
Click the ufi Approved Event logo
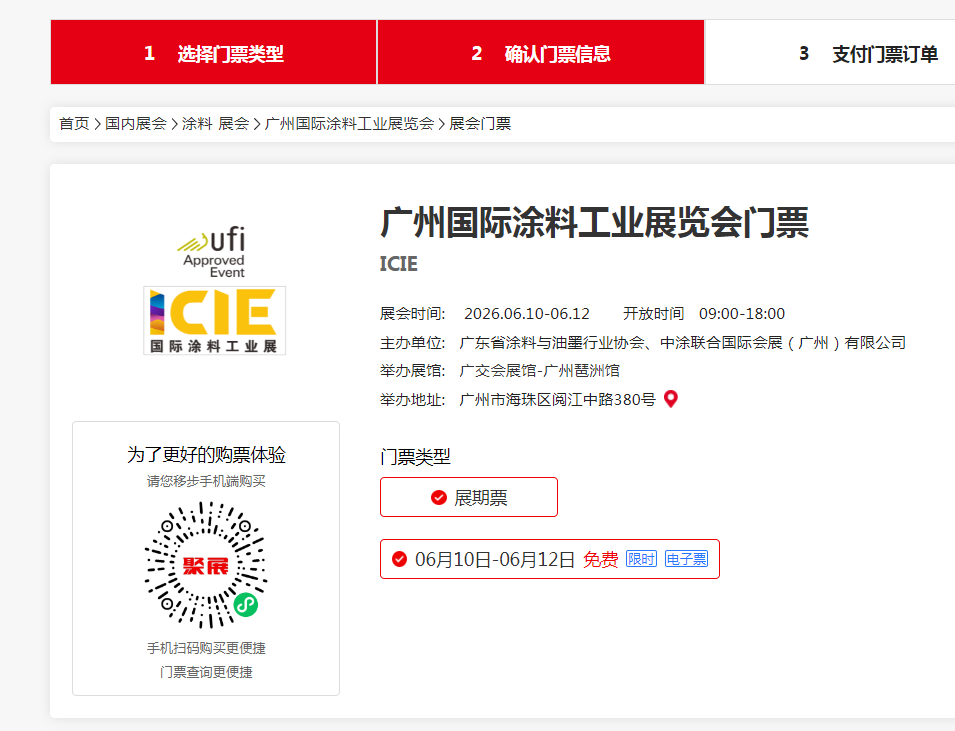coord(213,253)
